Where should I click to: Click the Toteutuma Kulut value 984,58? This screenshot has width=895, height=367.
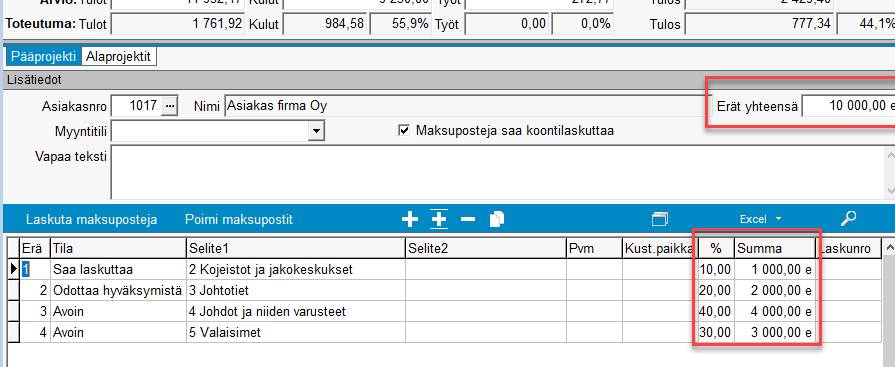pyautogui.click(x=325, y=25)
